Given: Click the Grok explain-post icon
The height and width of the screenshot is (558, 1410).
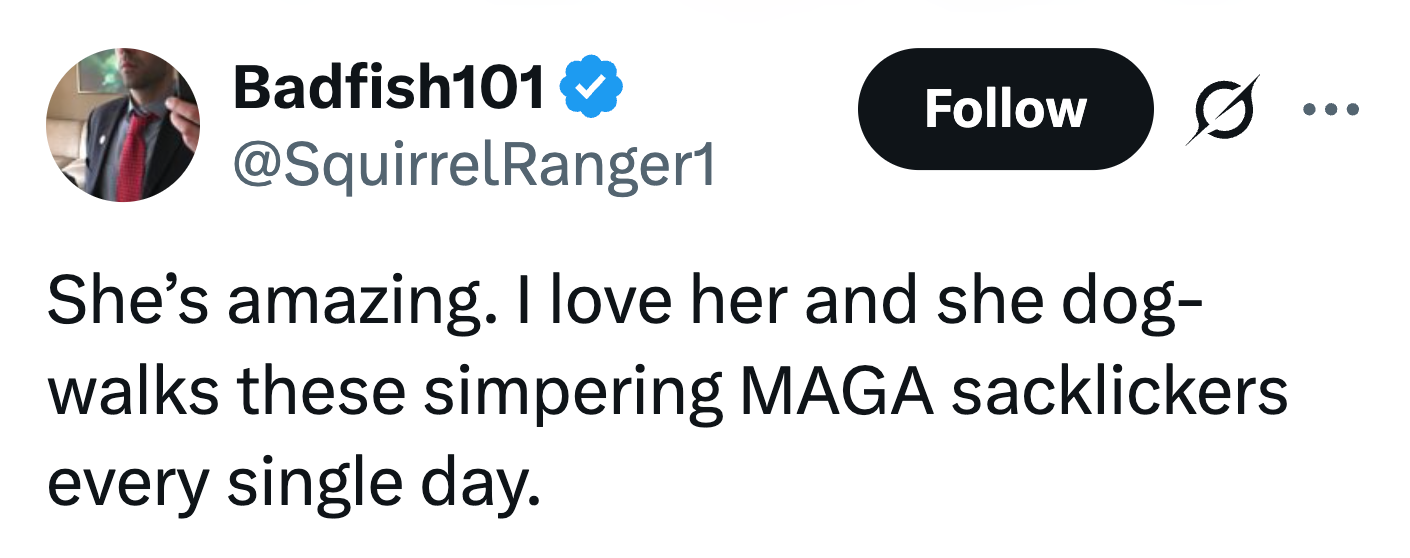Looking at the screenshot, I should click(x=1222, y=109).
